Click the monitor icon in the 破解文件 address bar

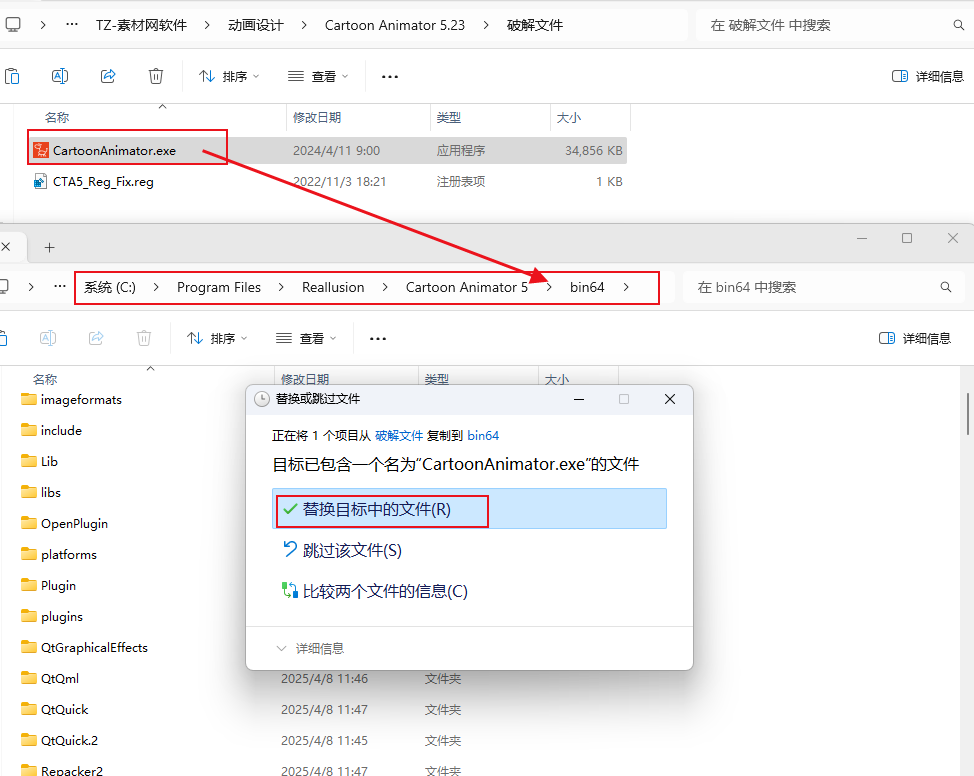tap(12, 25)
